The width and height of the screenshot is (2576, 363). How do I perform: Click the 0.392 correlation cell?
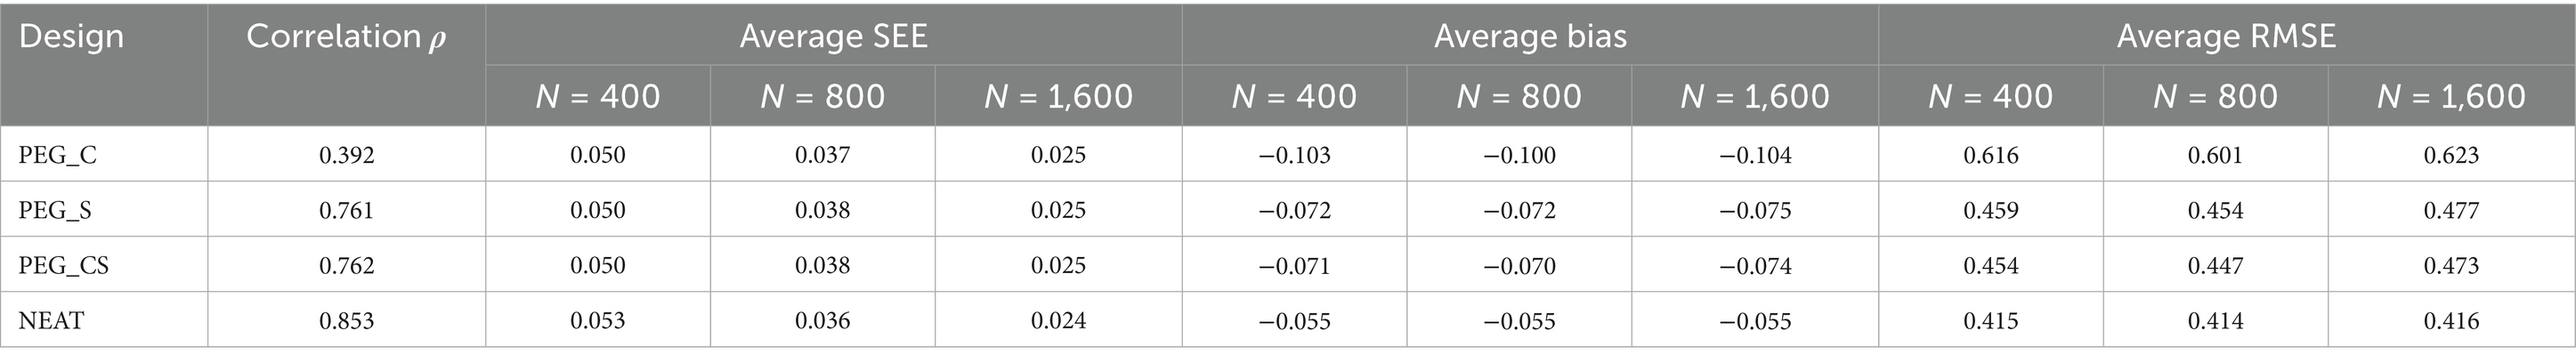point(346,155)
